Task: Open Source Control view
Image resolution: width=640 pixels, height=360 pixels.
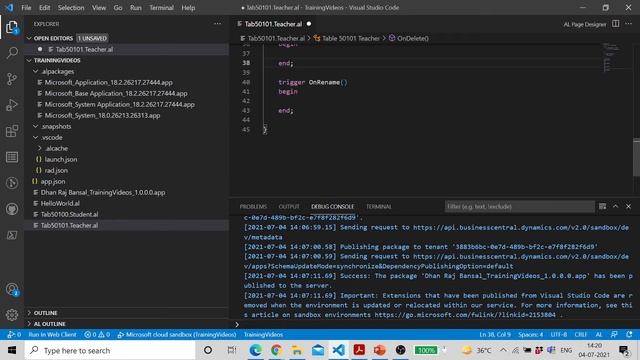Action: point(12,79)
